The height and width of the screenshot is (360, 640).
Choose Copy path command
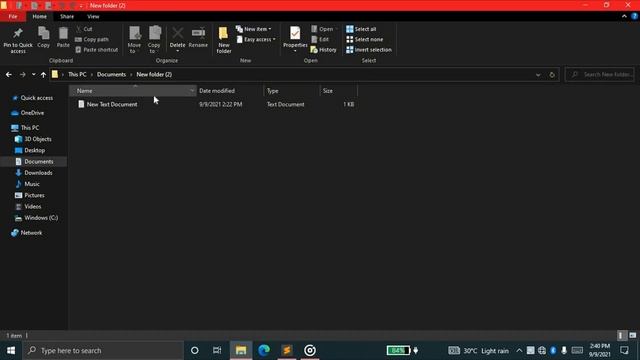point(92,40)
